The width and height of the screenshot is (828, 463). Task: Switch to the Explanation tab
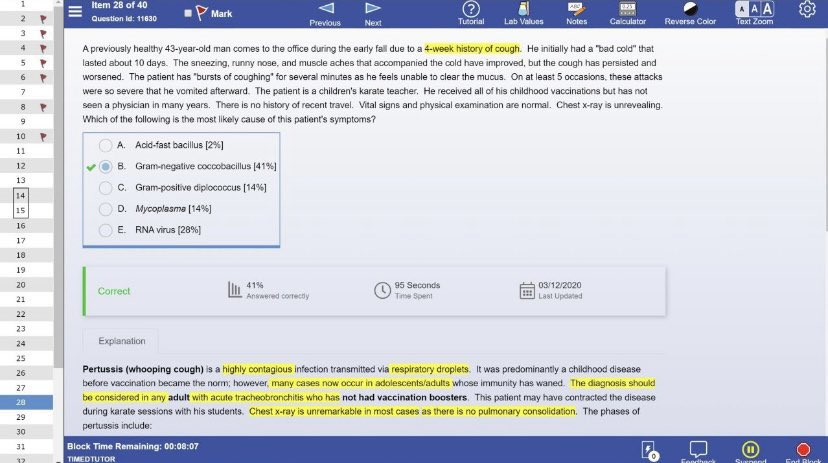[121, 341]
